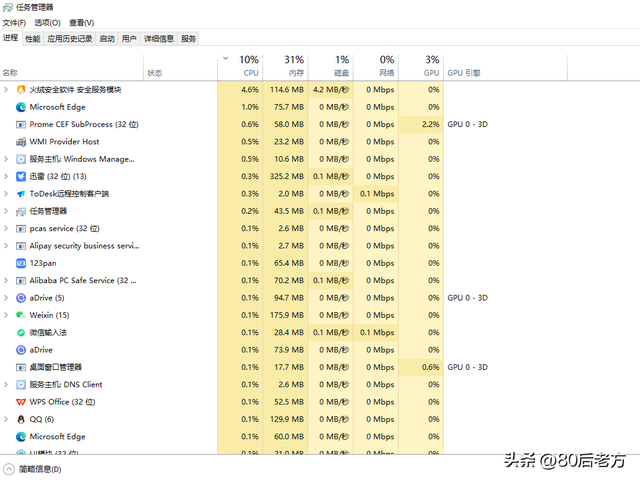
Task: Click the 123pan app icon
Action: point(21,263)
